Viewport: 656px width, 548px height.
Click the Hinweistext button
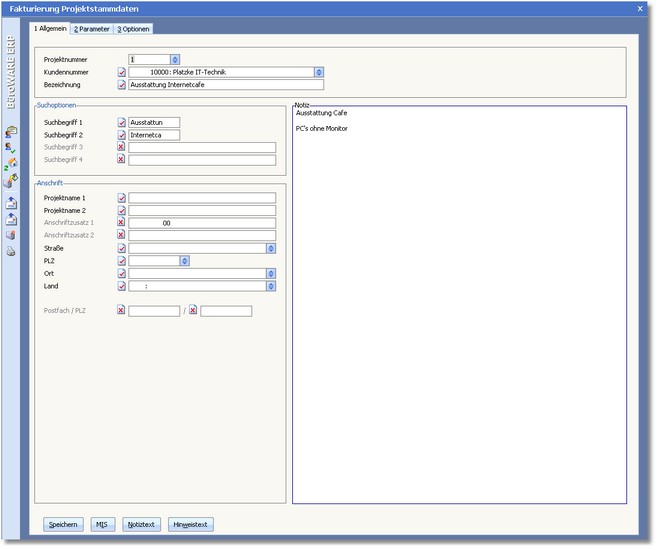[x=191, y=524]
